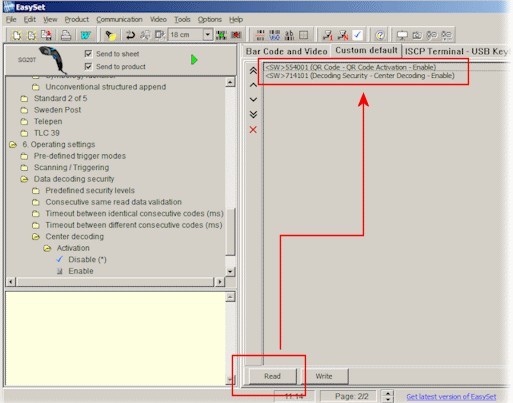Click the help question mark icon
This screenshot has width=513, height=403.
380,35
